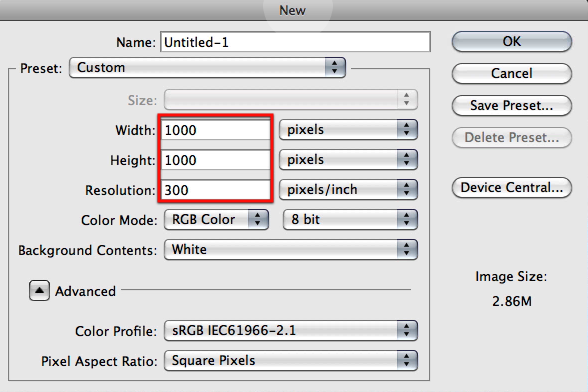Open the Height units pixels dropdown

(348, 160)
